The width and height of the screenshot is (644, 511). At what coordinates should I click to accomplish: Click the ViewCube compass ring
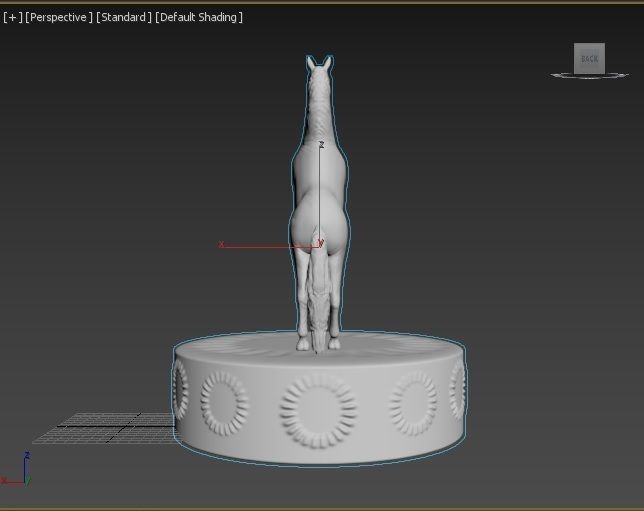pos(589,76)
